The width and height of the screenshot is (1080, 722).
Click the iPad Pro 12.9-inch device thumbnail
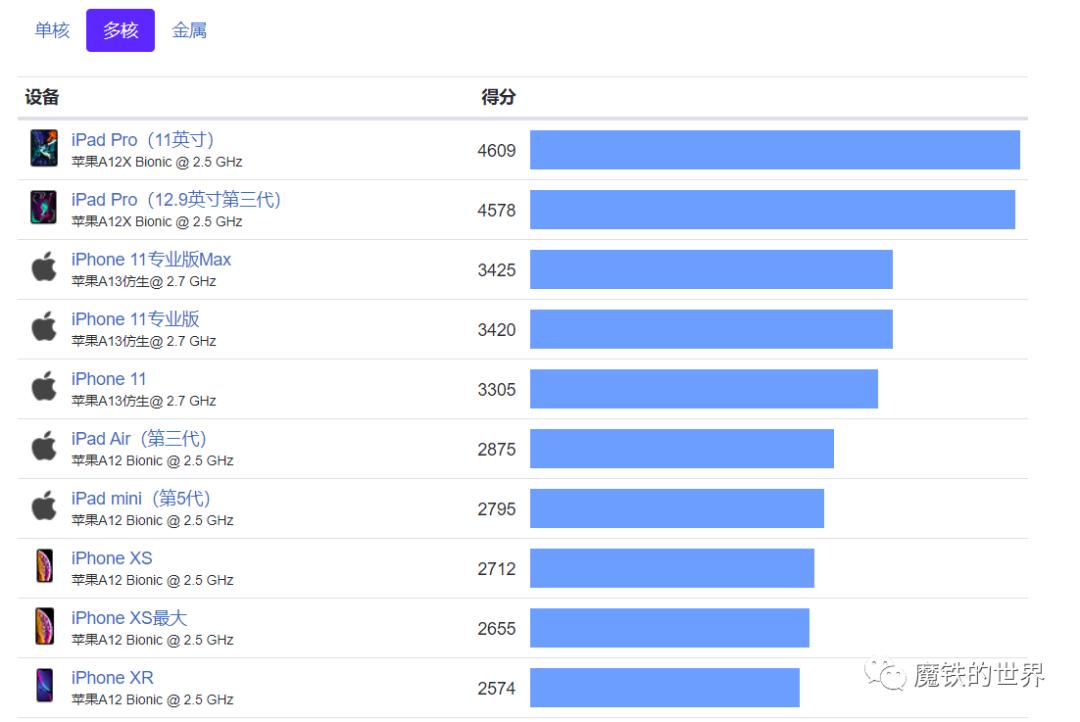pyautogui.click(x=44, y=208)
